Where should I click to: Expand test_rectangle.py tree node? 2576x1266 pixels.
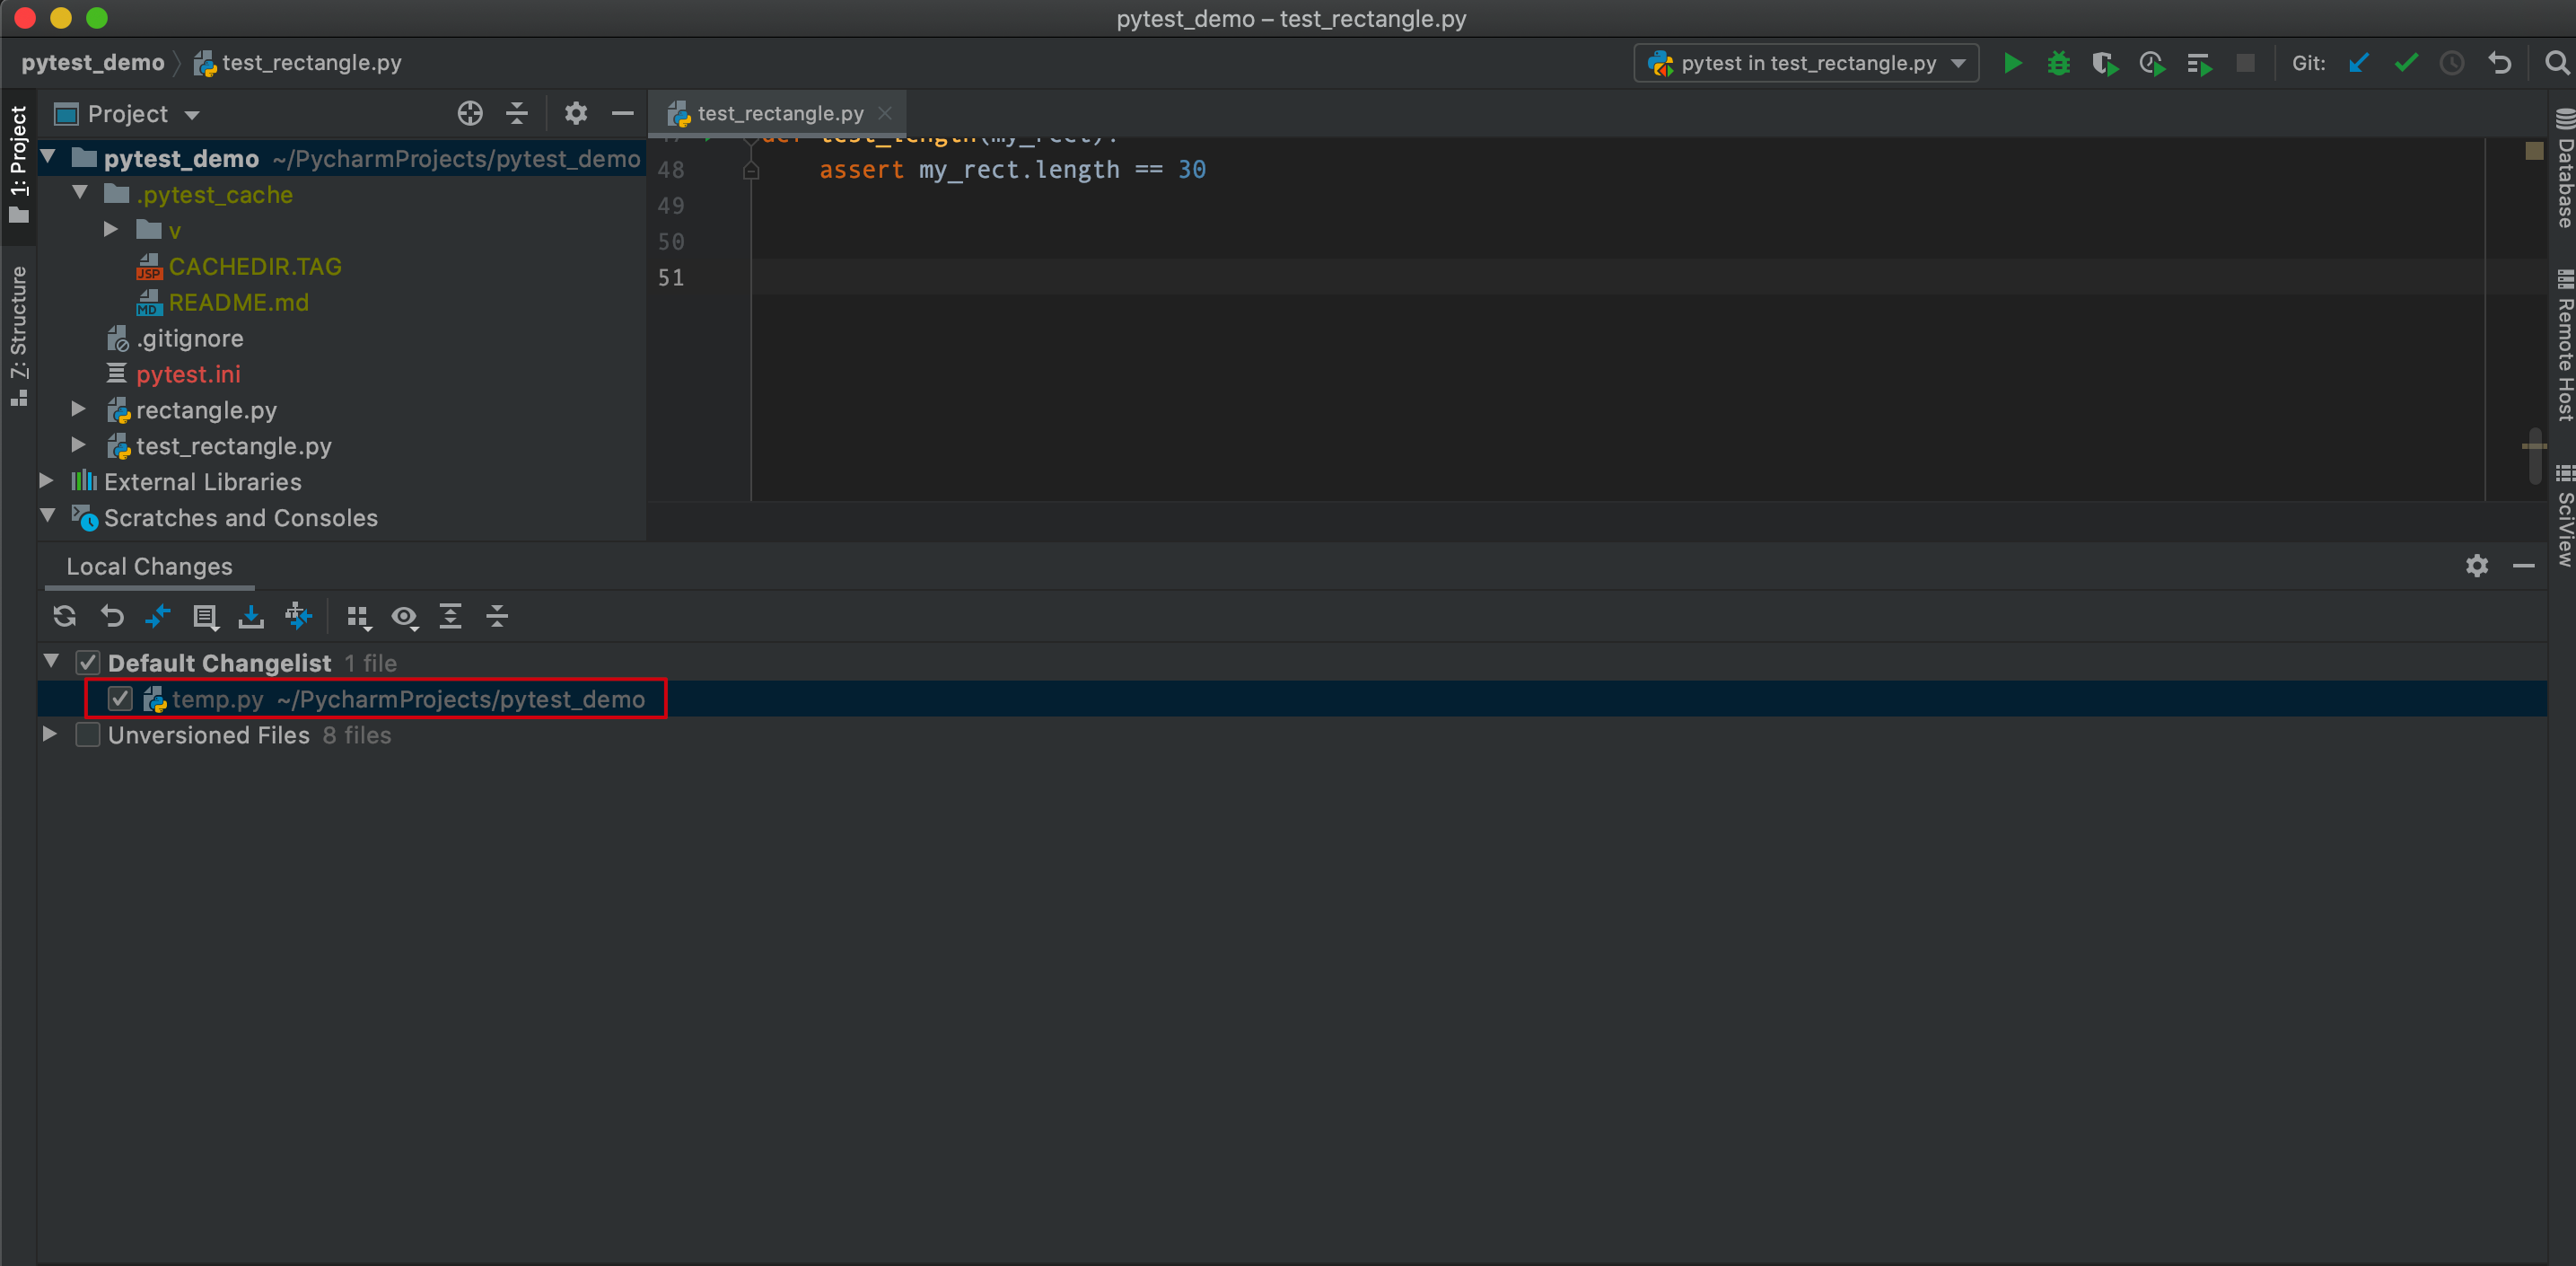[79, 445]
